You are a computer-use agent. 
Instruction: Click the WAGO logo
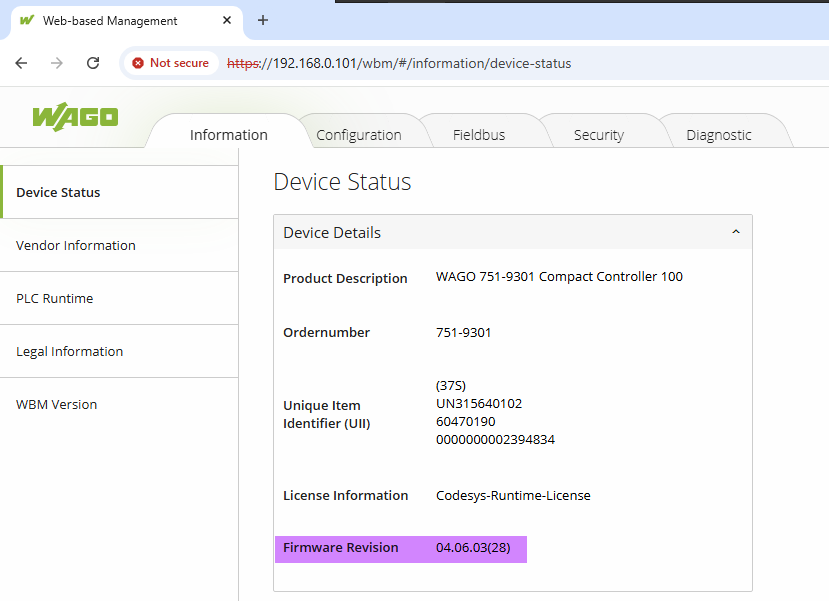(75, 116)
